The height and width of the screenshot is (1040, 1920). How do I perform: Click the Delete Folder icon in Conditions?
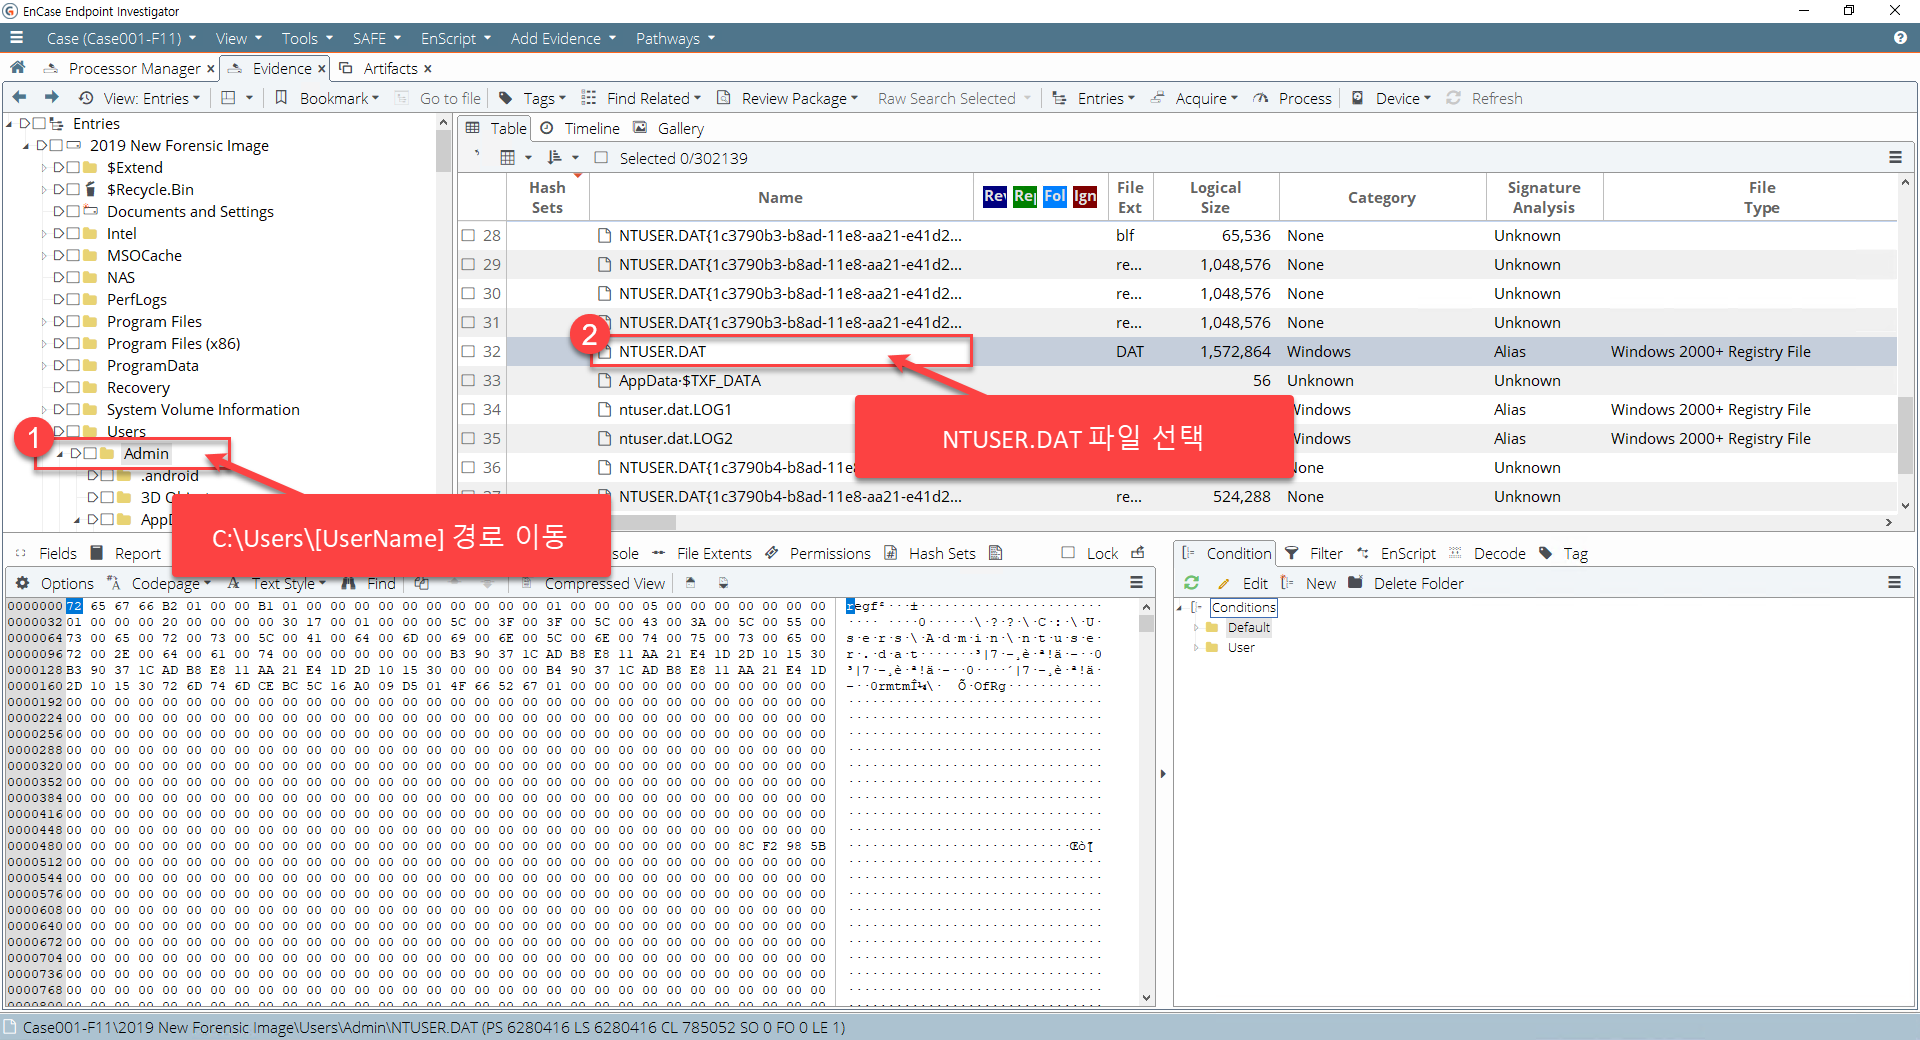click(x=1355, y=583)
